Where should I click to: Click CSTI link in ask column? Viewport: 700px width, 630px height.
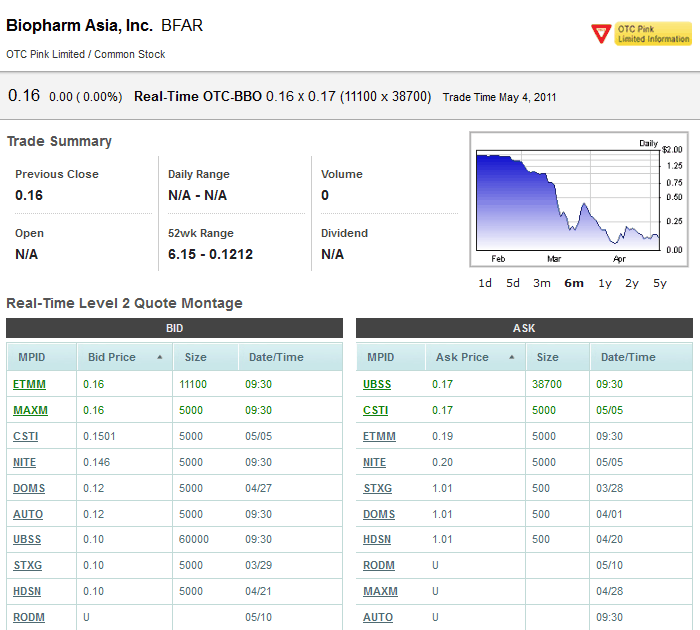coord(376,410)
